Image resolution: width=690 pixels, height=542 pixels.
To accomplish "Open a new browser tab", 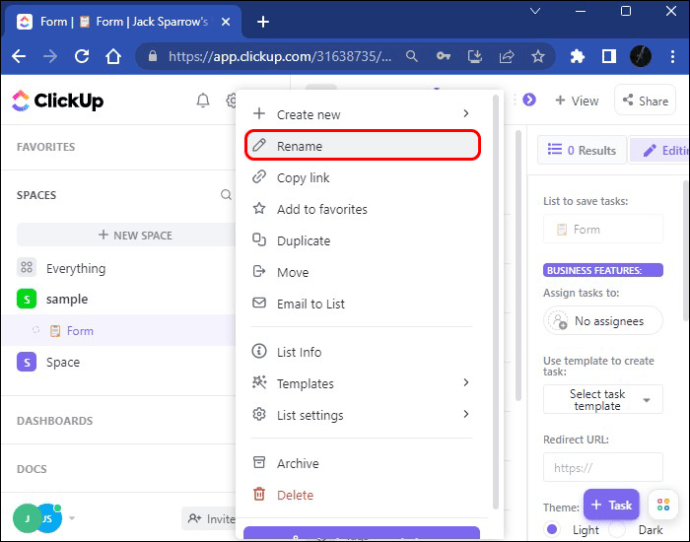I will 263,22.
